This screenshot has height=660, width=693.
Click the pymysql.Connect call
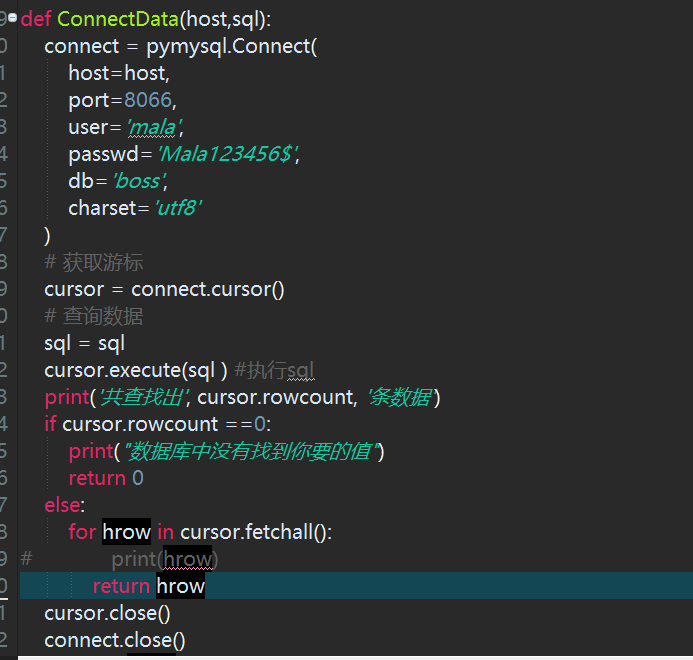(x=232, y=46)
